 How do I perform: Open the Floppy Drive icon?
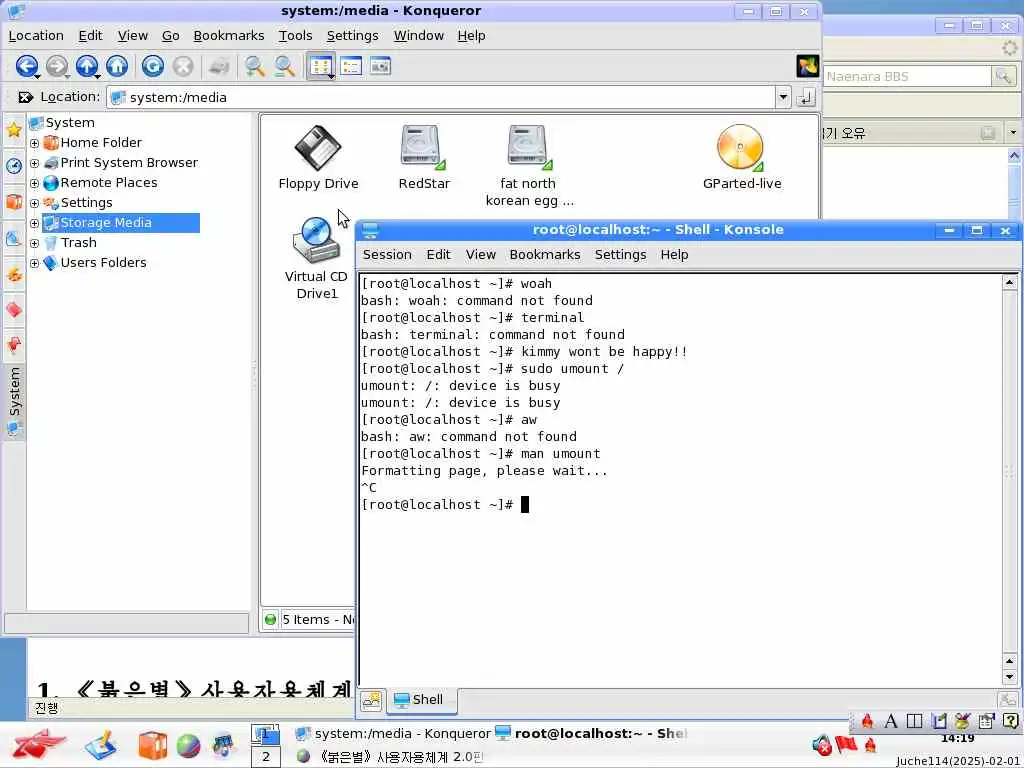pyautogui.click(x=318, y=157)
